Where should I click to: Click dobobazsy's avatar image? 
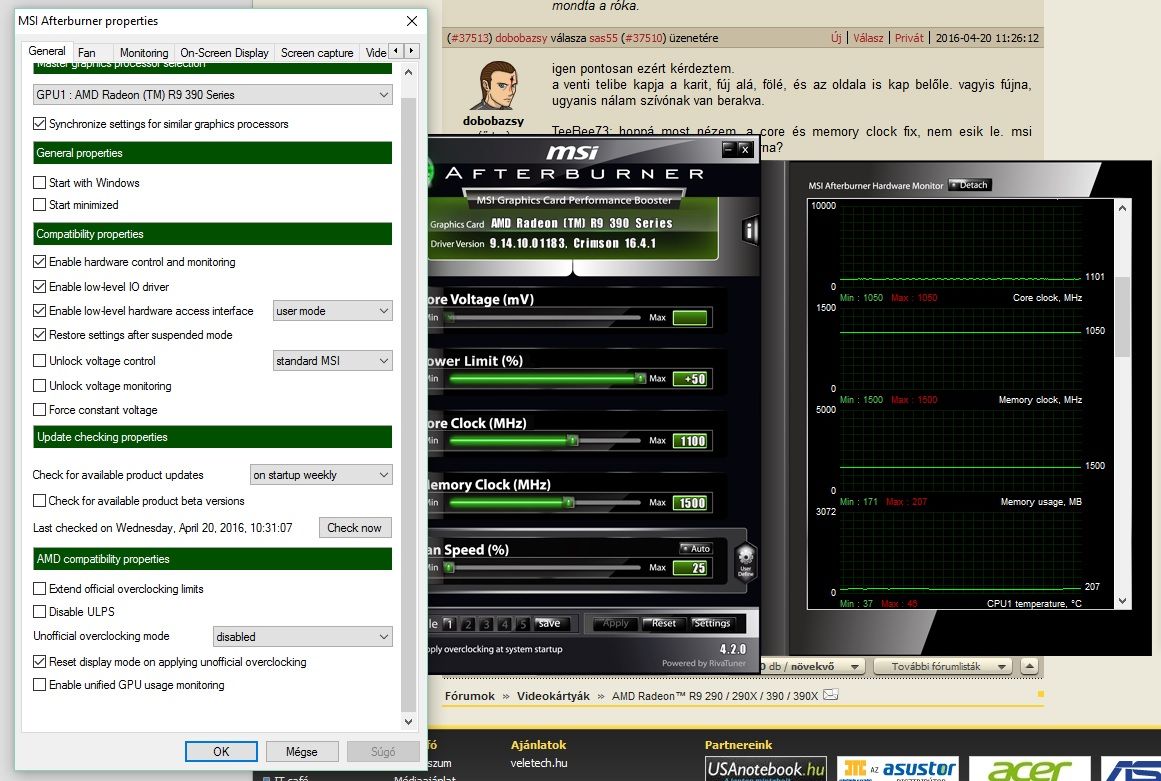(x=498, y=86)
